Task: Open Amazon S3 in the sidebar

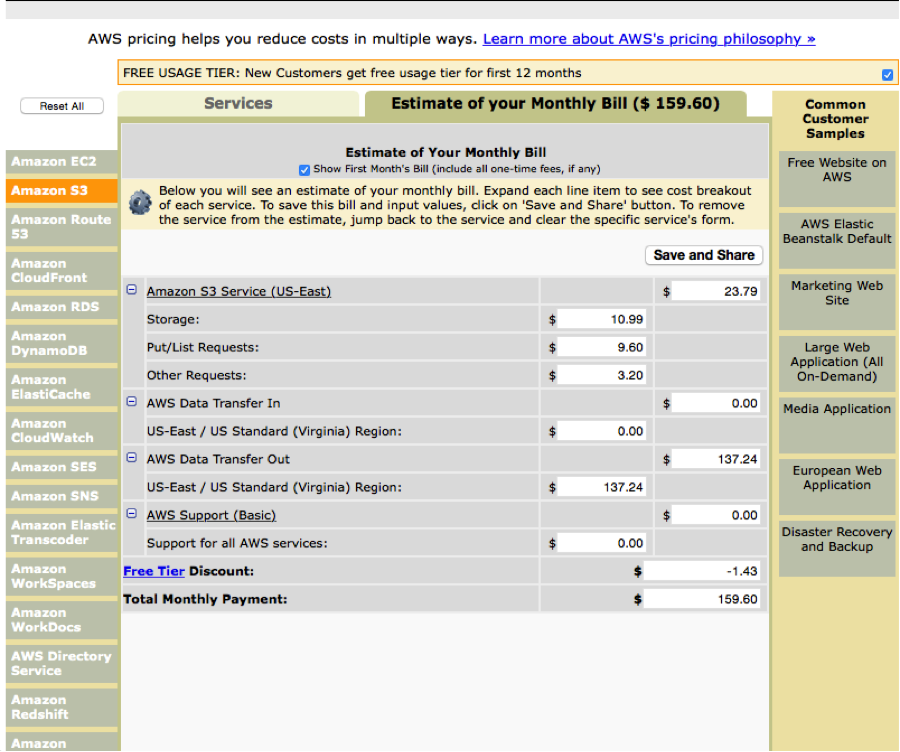Action: point(61,191)
